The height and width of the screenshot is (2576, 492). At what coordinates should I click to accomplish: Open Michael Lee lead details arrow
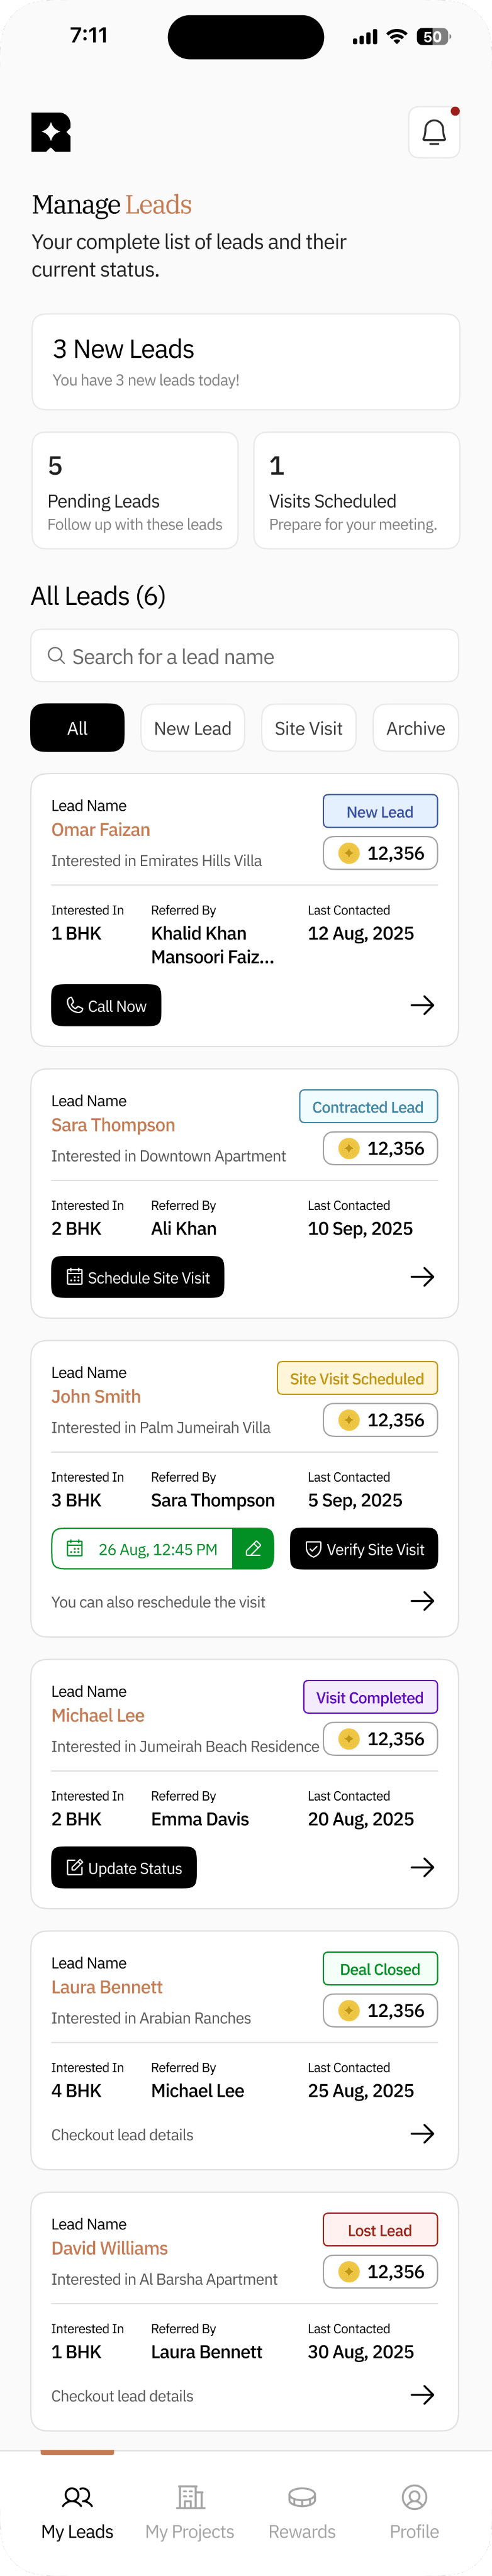coord(422,1867)
